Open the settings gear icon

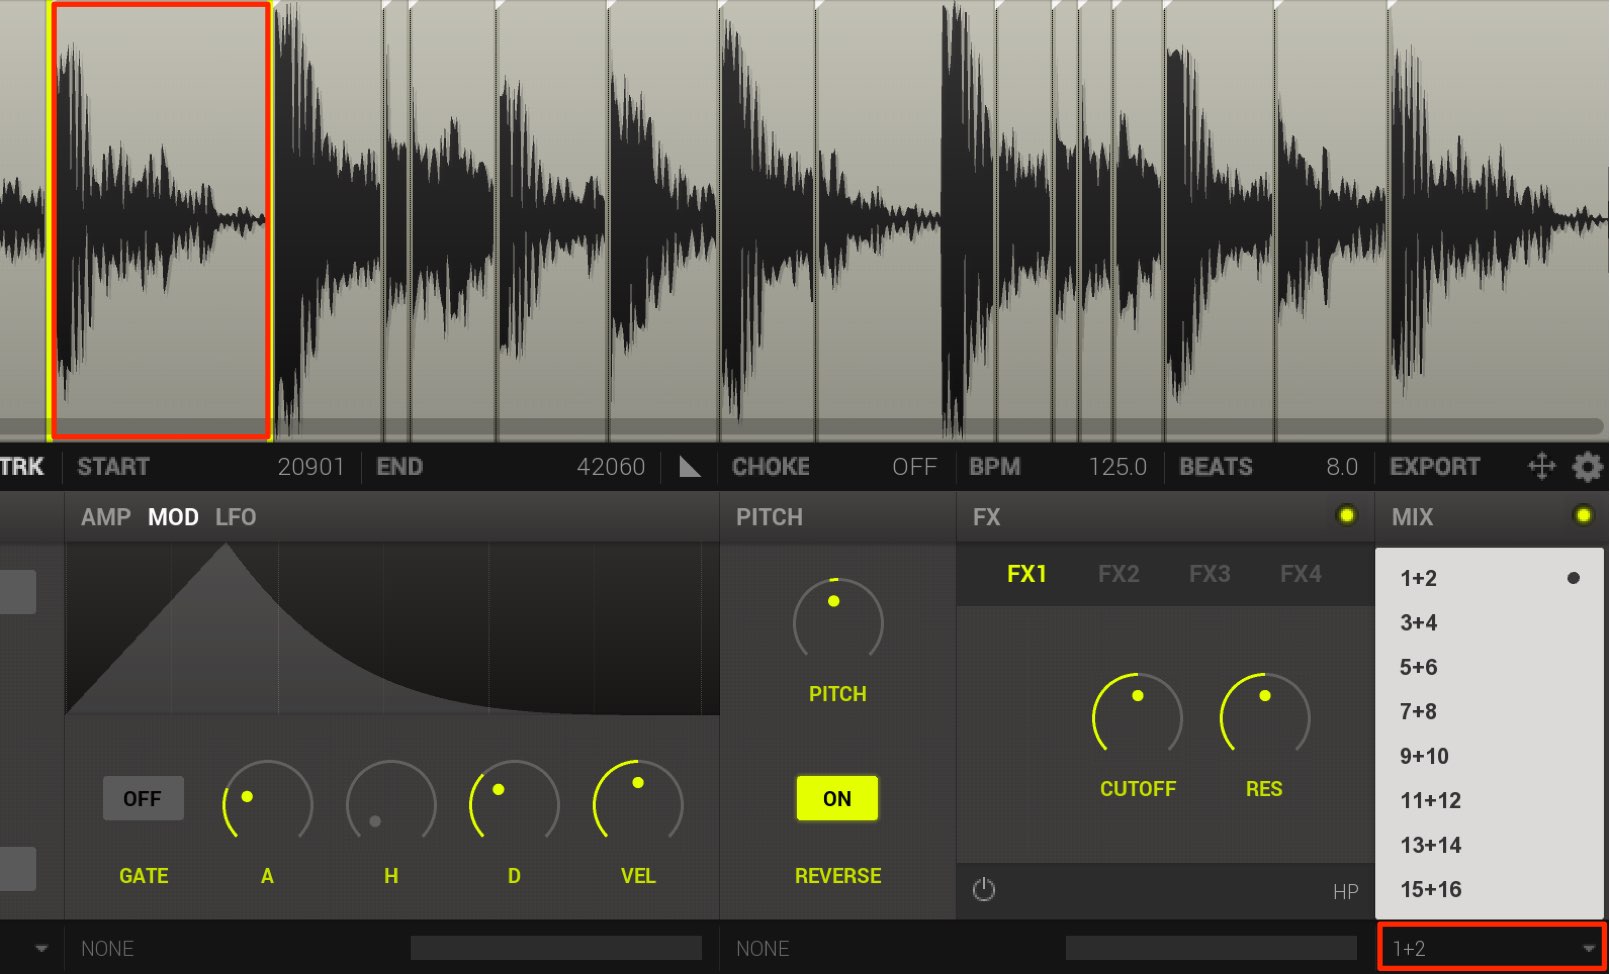point(1587,466)
